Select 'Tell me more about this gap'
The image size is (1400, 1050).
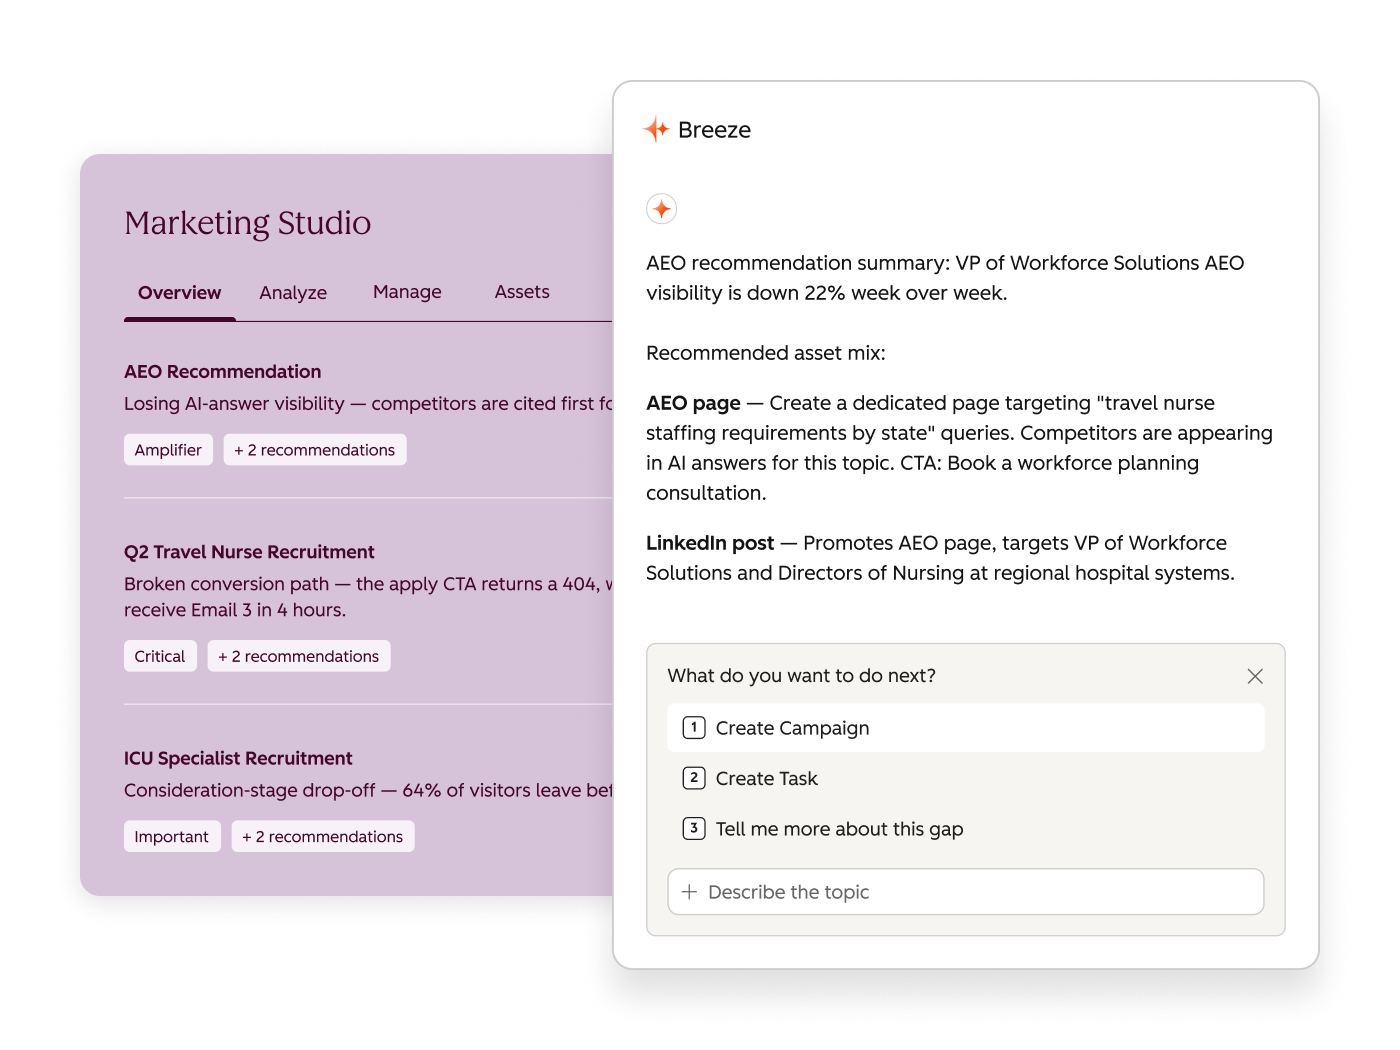966,829
